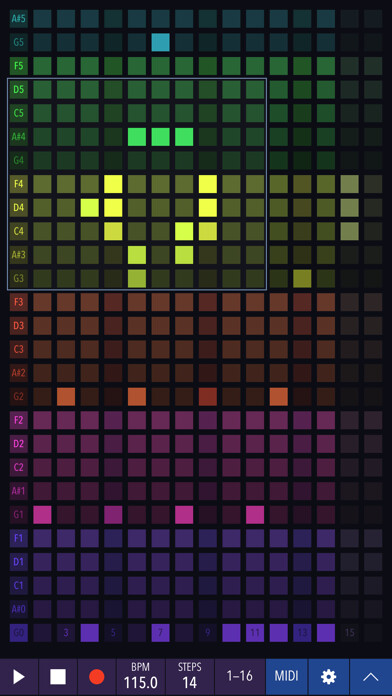Tap the F4 note row label

[19, 184]
